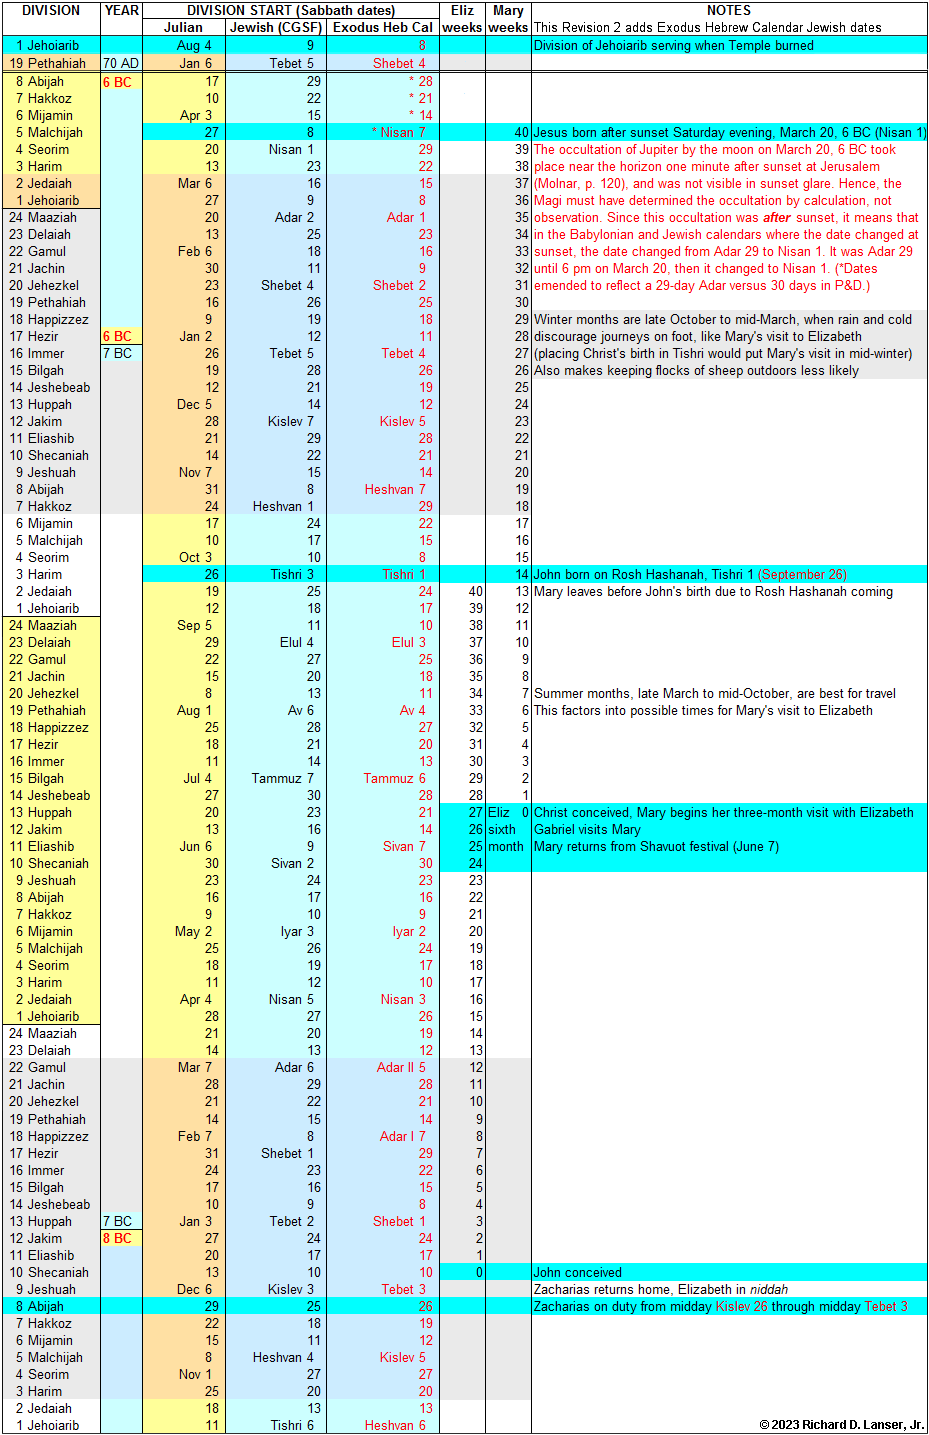
Task: Select the Christ conceived note cell
Action: click(729, 812)
